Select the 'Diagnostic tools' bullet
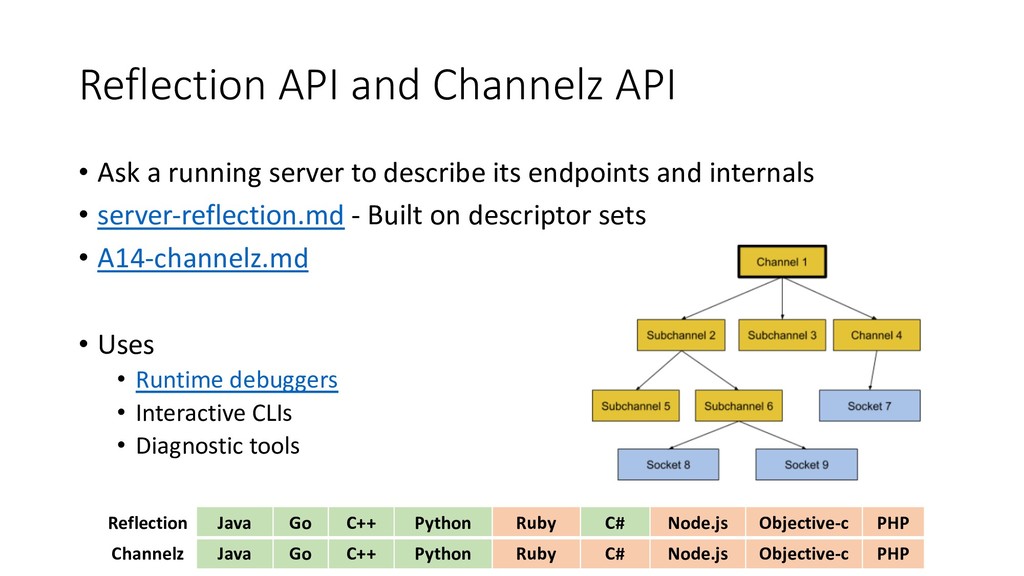The height and width of the screenshot is (576, 1024). [x=217, y=446]
